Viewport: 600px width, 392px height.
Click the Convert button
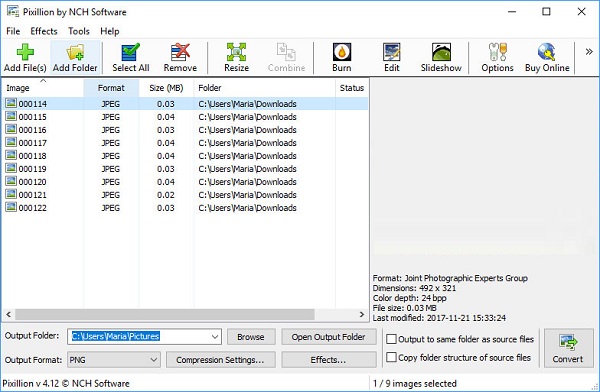[568, 348]
